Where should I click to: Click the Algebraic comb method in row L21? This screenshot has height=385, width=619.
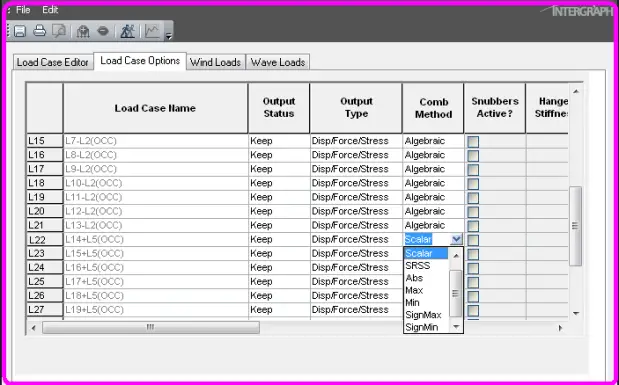pyautogui.click(x=425, y=225)
